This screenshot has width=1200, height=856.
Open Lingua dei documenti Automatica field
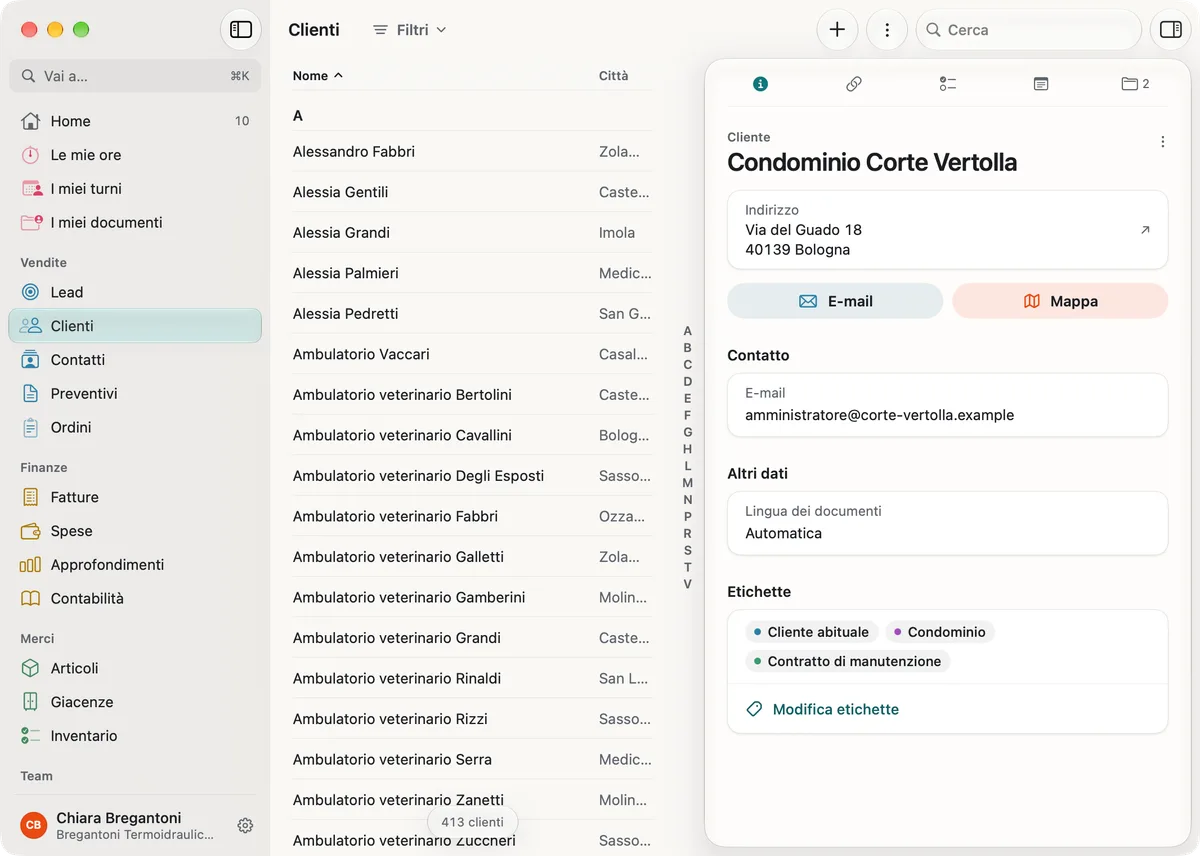tap(948, 523)
